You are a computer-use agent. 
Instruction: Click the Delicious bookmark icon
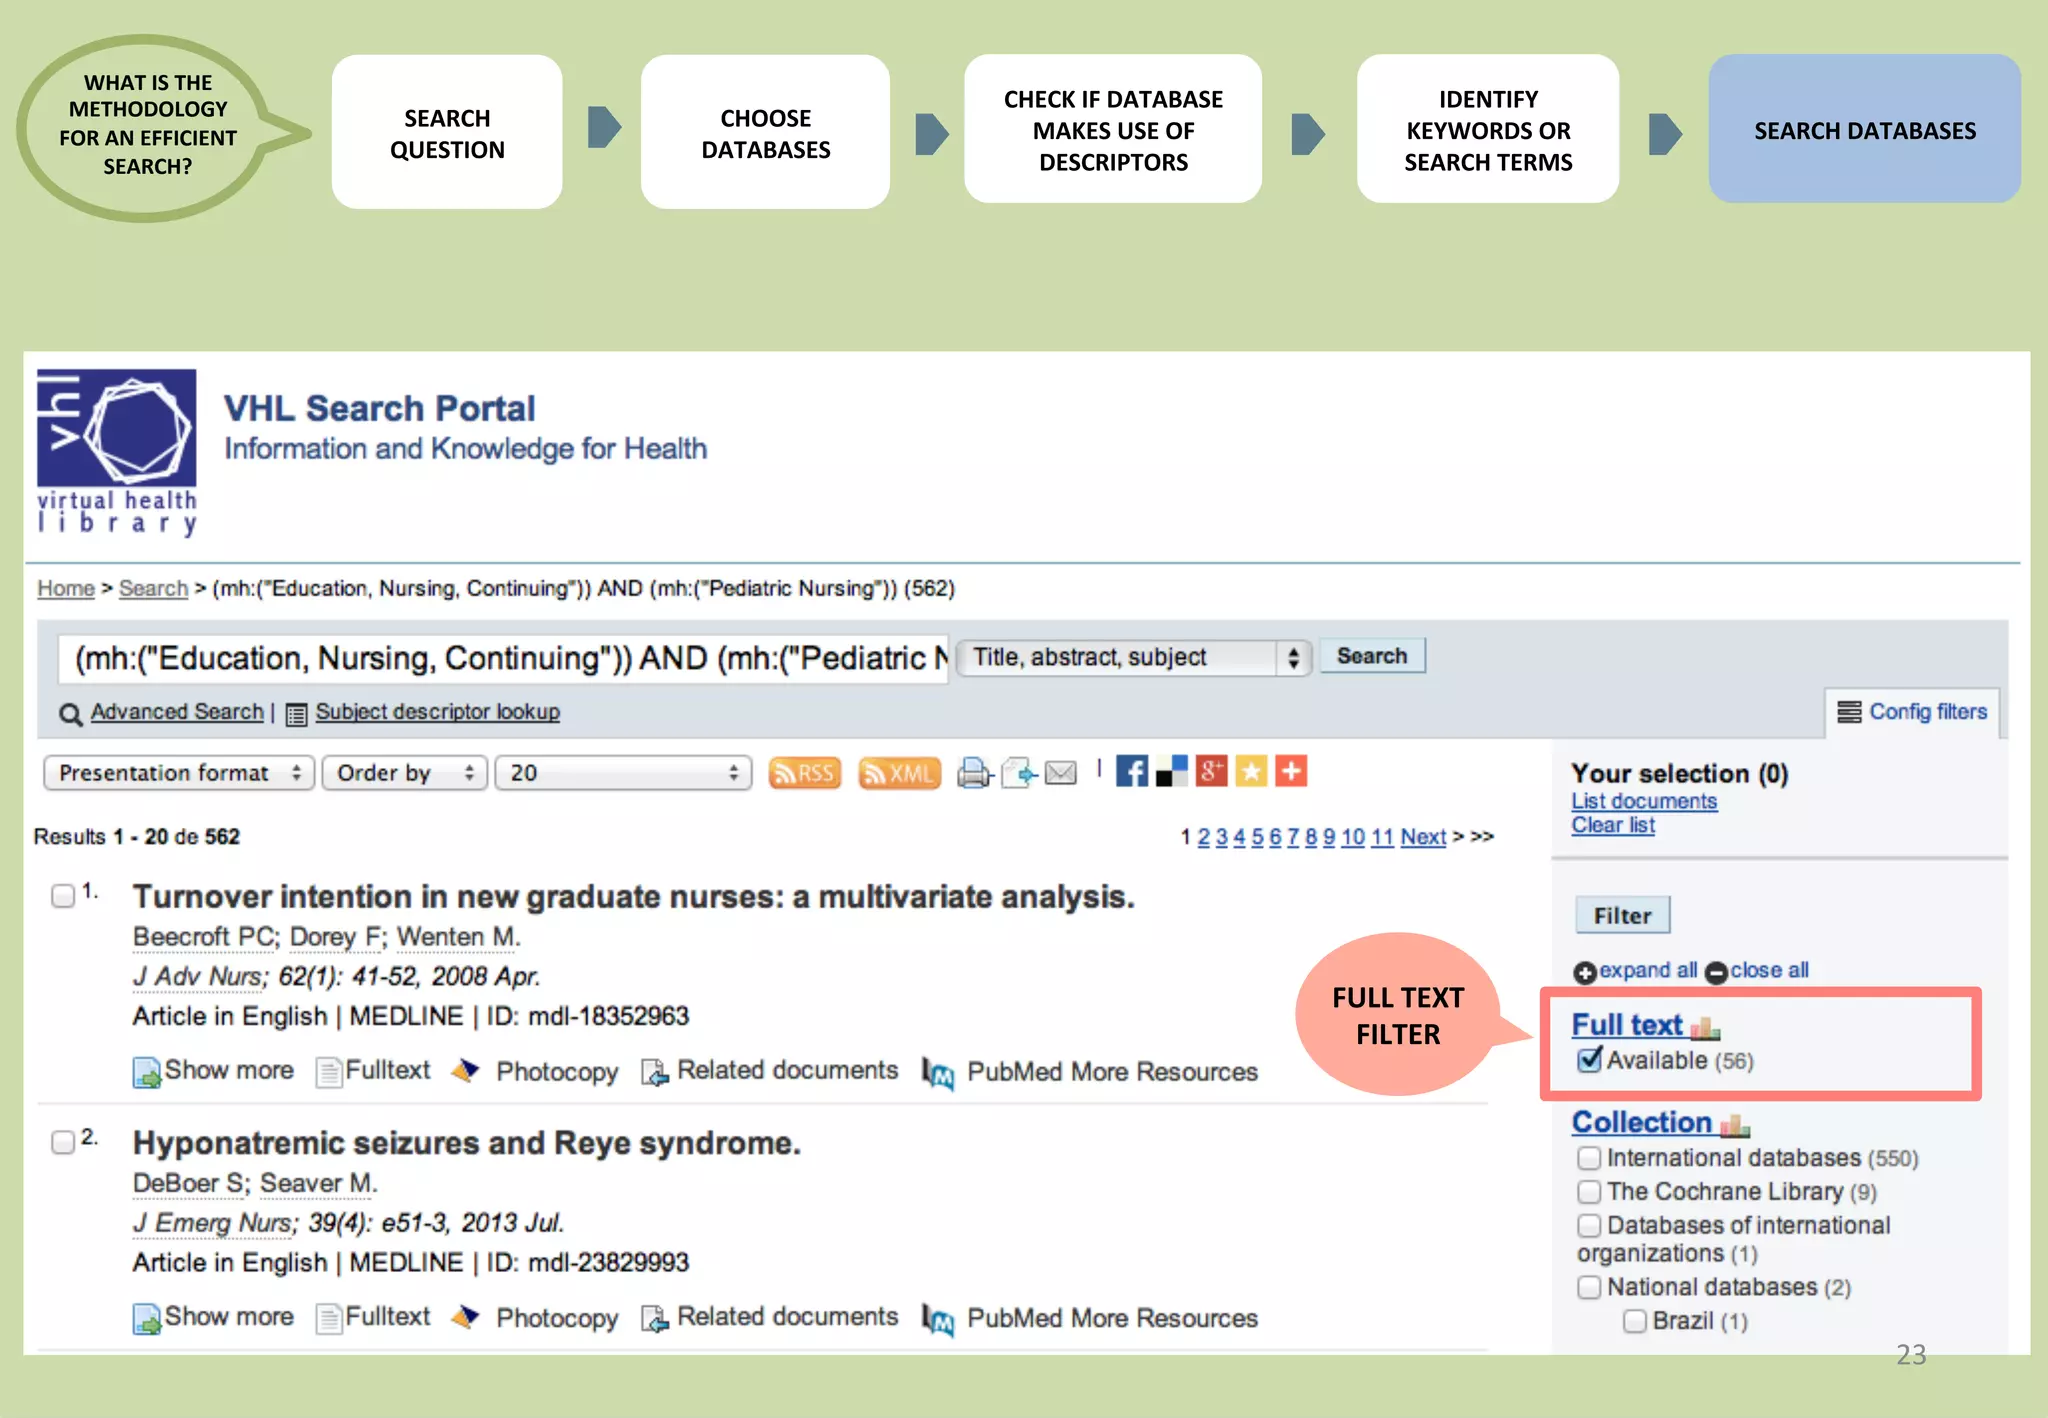tap(1171, 771)
